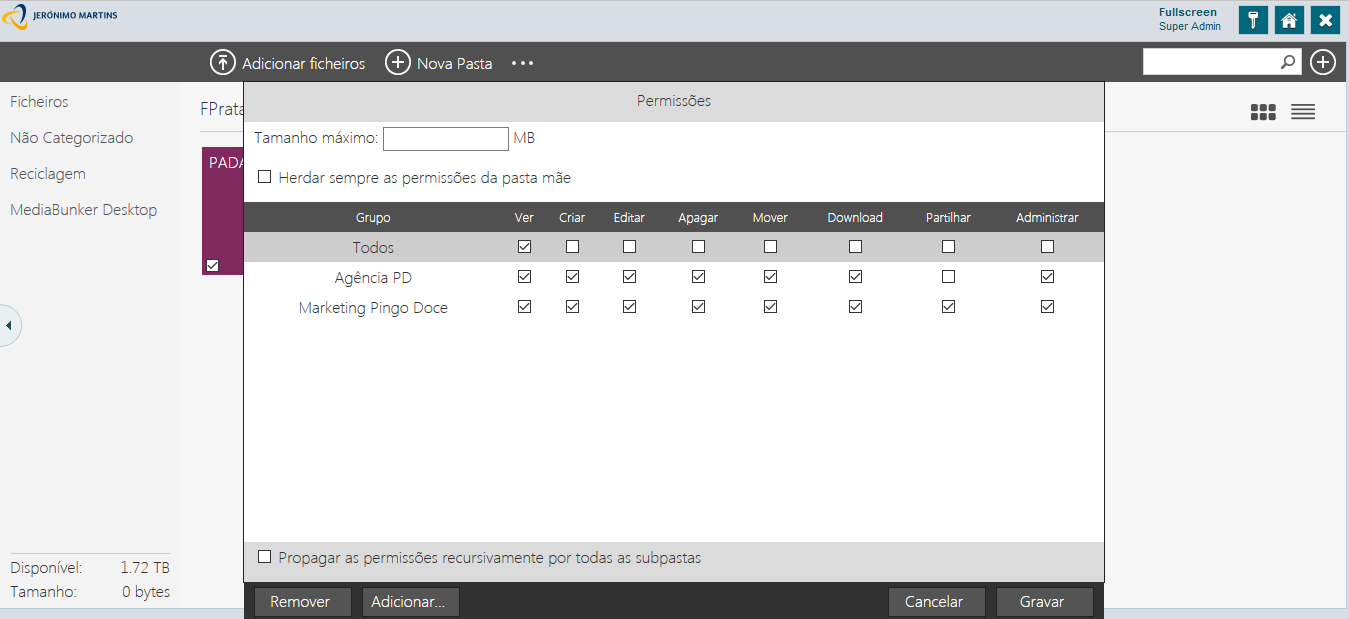Uncheck Ver for Agência PD

pyautogui.click(x=524, y=276)
